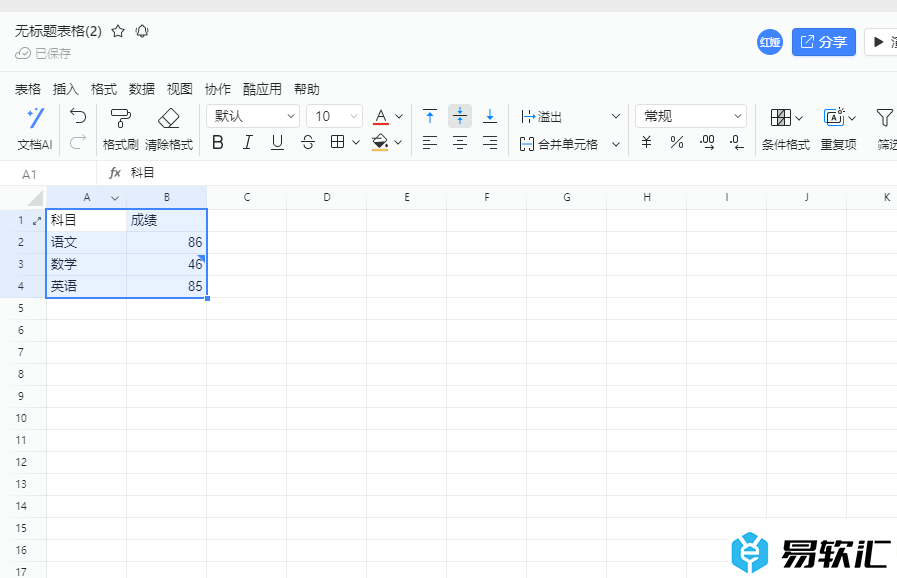This screenshot has width=897, height=578.
Task: Align text to top
Action: [430, 116]
